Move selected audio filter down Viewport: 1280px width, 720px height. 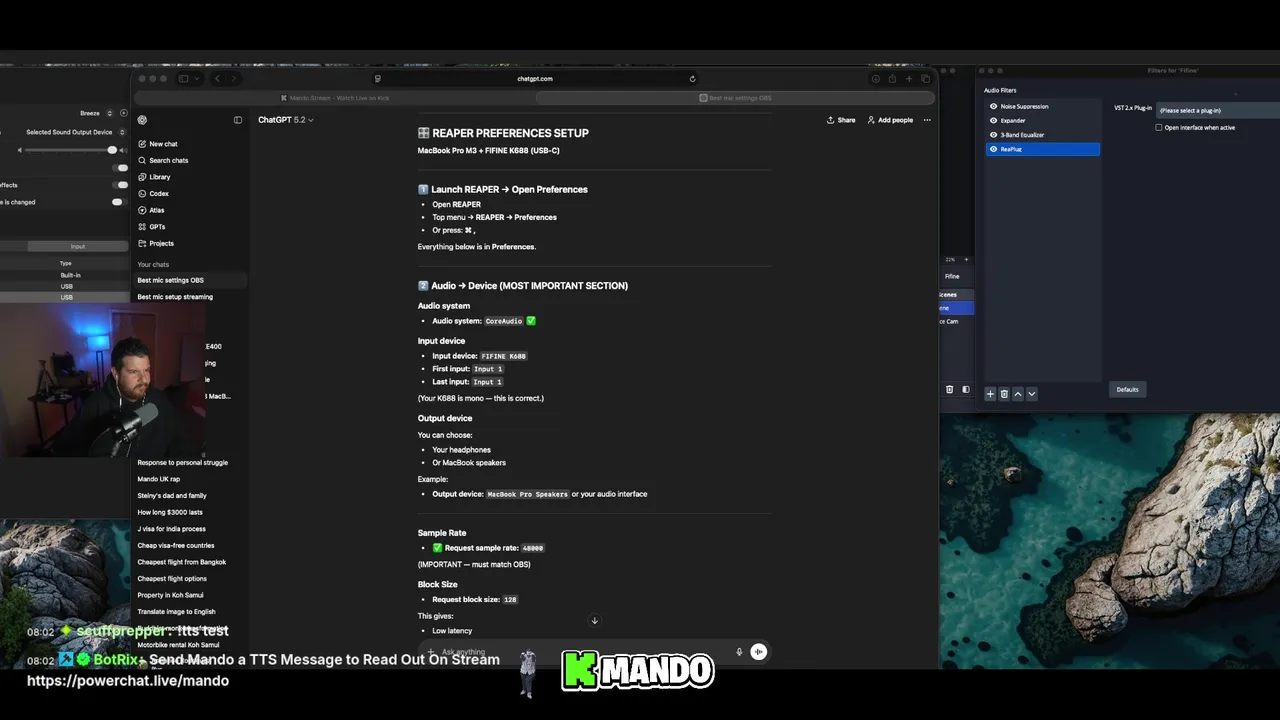[1032, 394]
